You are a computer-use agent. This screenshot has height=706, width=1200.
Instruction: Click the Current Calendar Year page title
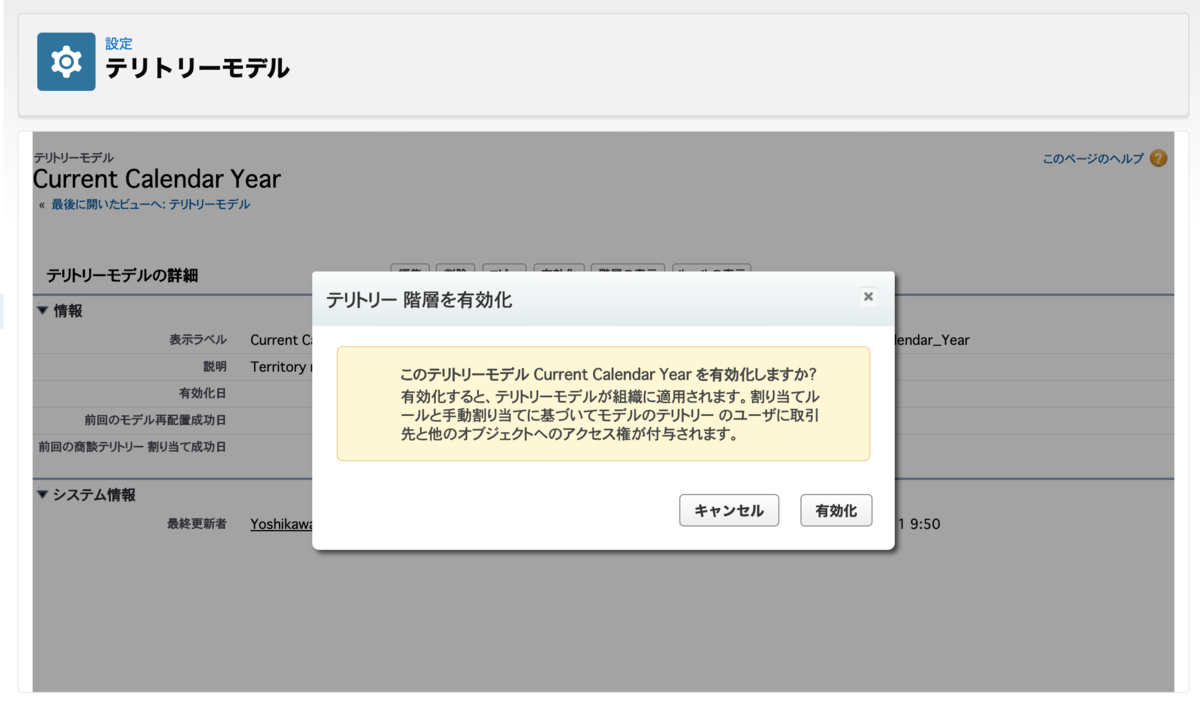coord(156,179)
